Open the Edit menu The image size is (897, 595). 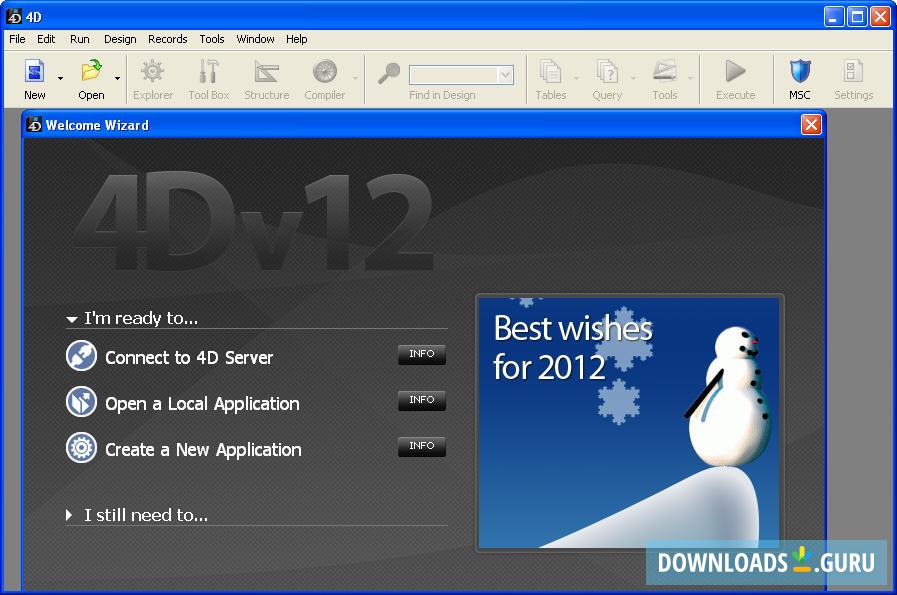coord(46,39)
